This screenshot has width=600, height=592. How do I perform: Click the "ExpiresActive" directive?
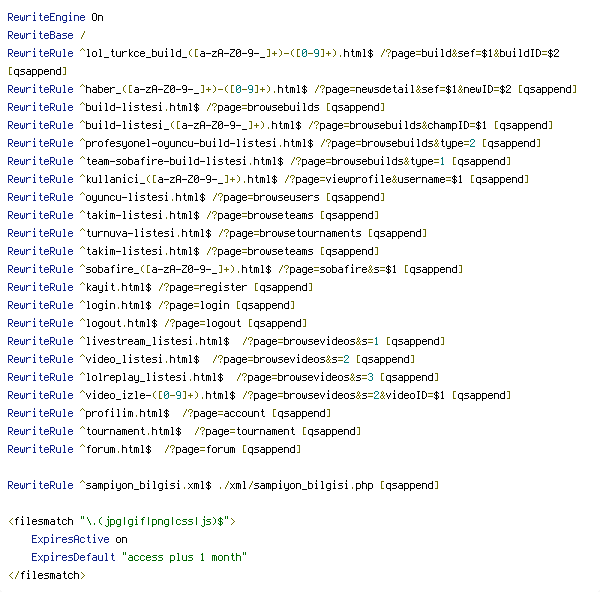point(70,539)
